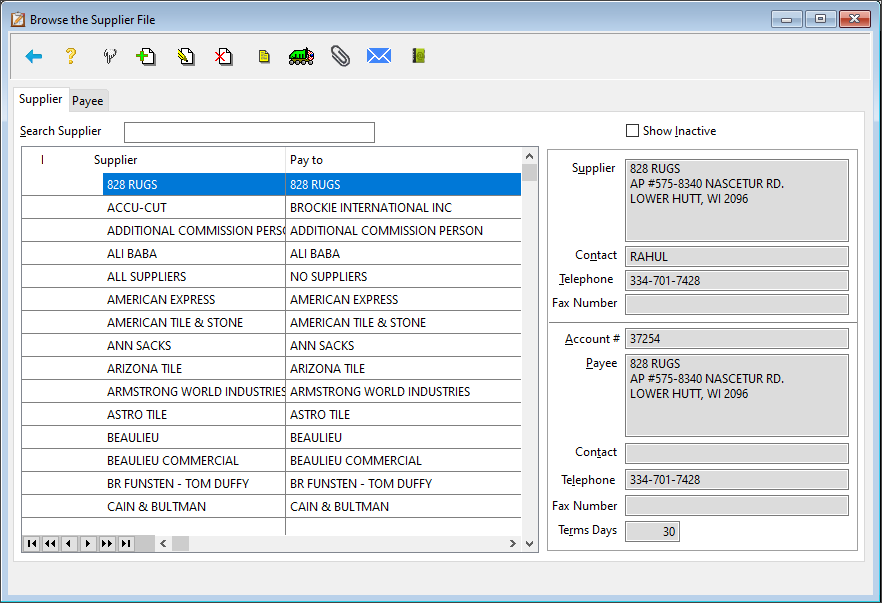Click the Terms Days field showing 30
The image size is (882, 603).
tap(652, 532)
